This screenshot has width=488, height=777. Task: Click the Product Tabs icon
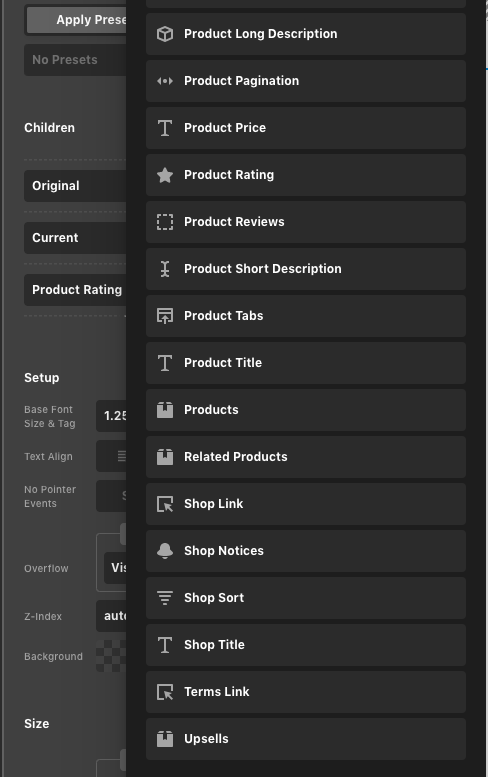(x=165, y=316)
